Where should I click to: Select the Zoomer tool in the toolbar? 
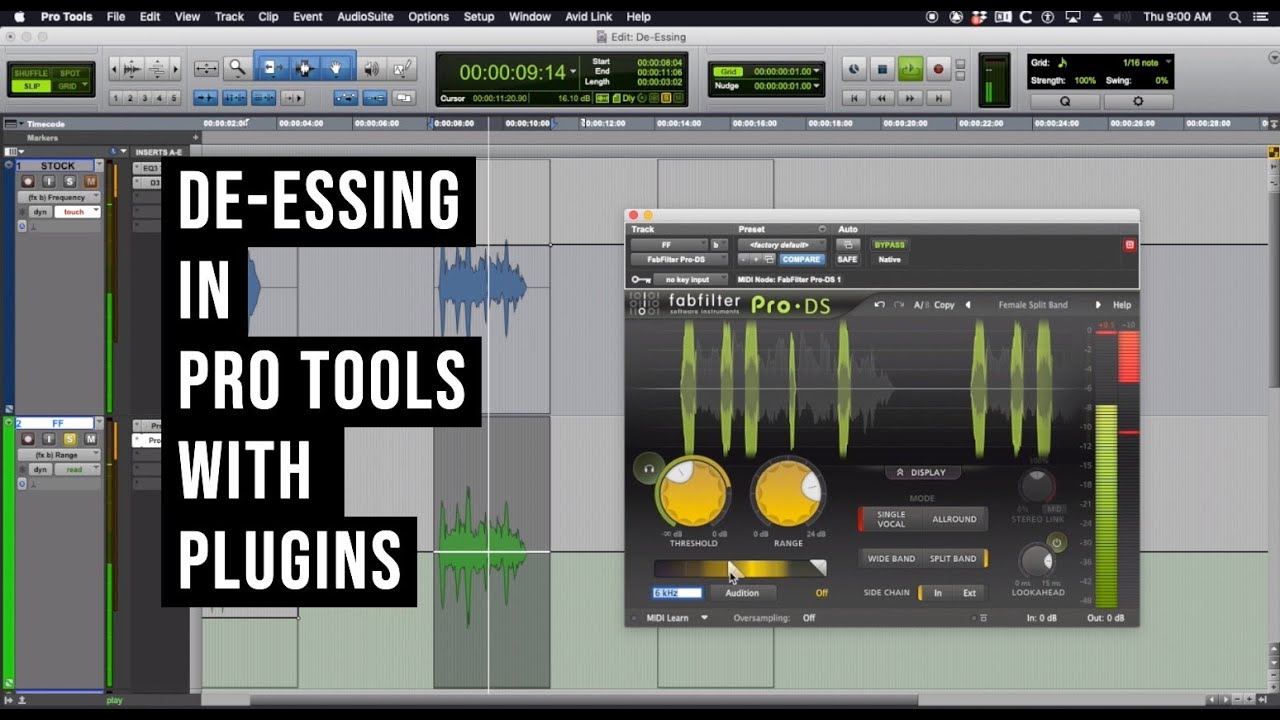point(237,68)
